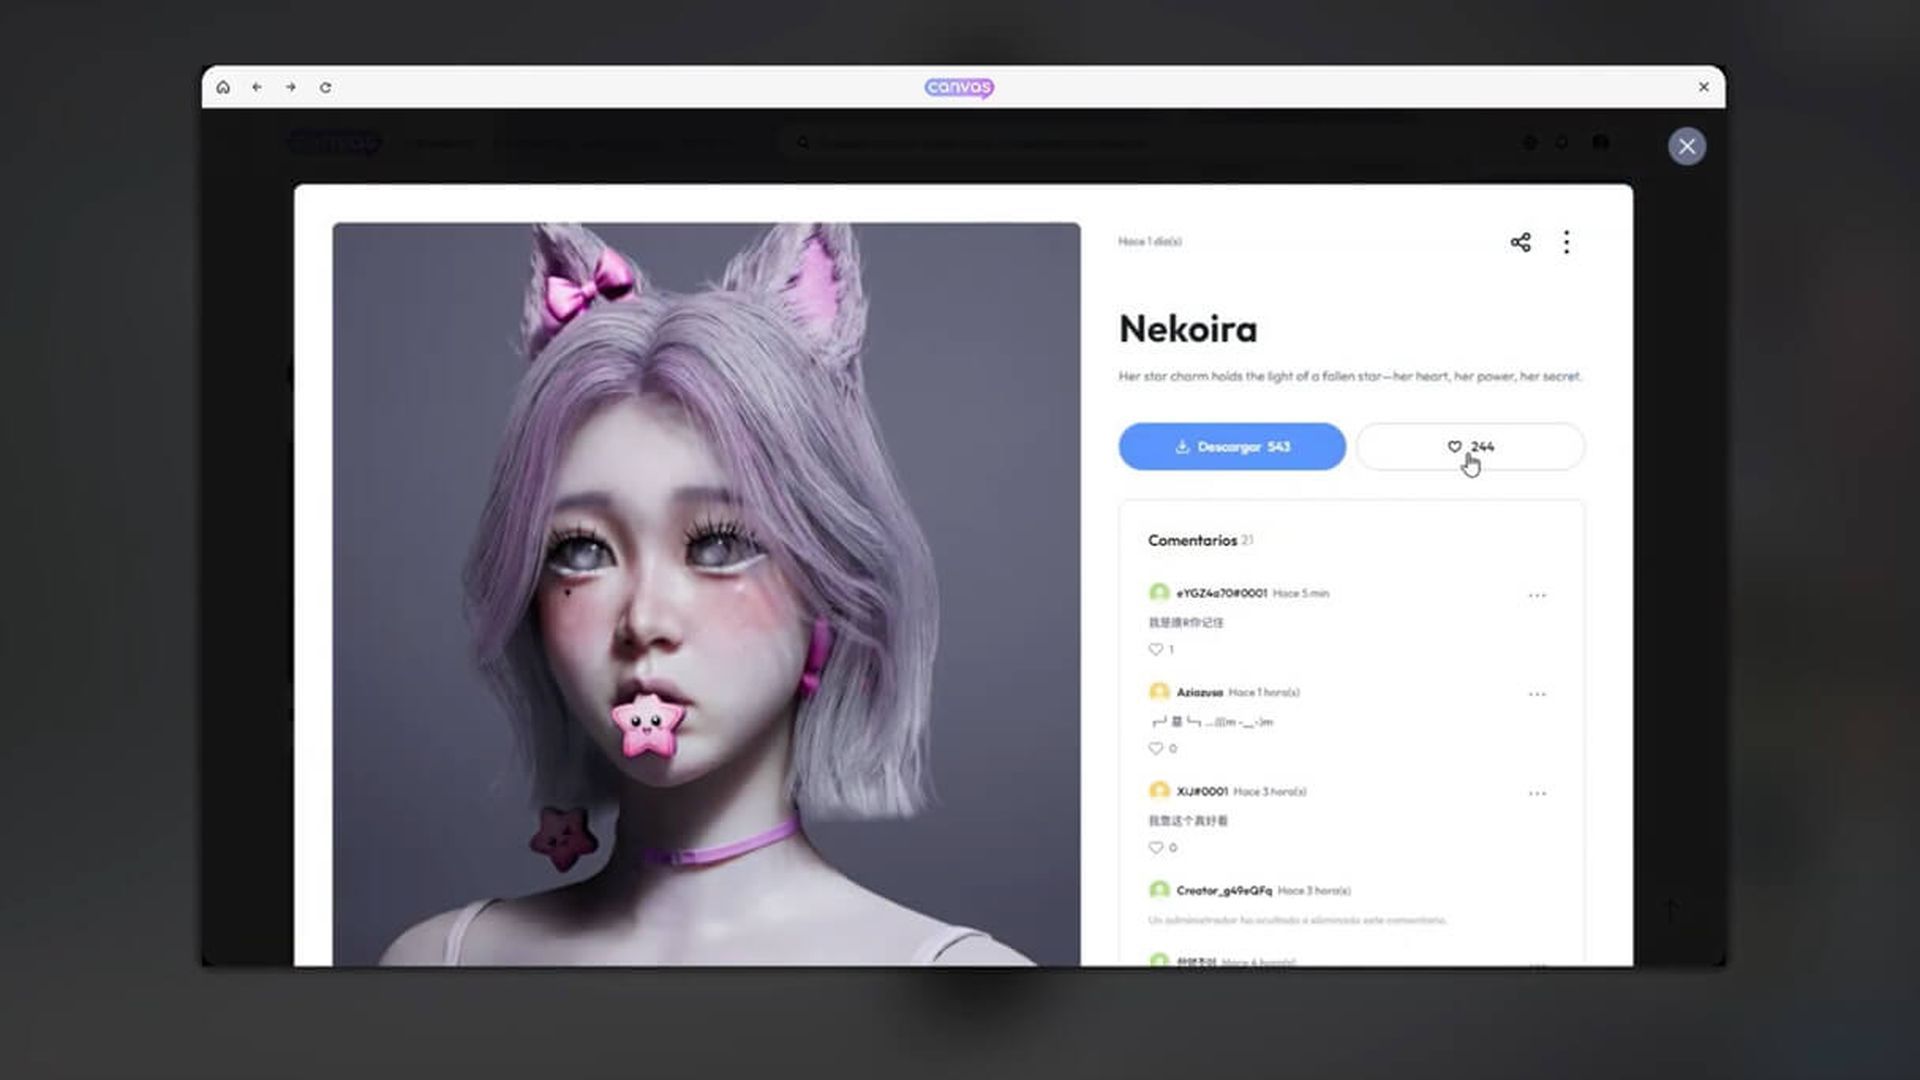
Task: Click the Comentarios section heading
Action: [1192, 540]
